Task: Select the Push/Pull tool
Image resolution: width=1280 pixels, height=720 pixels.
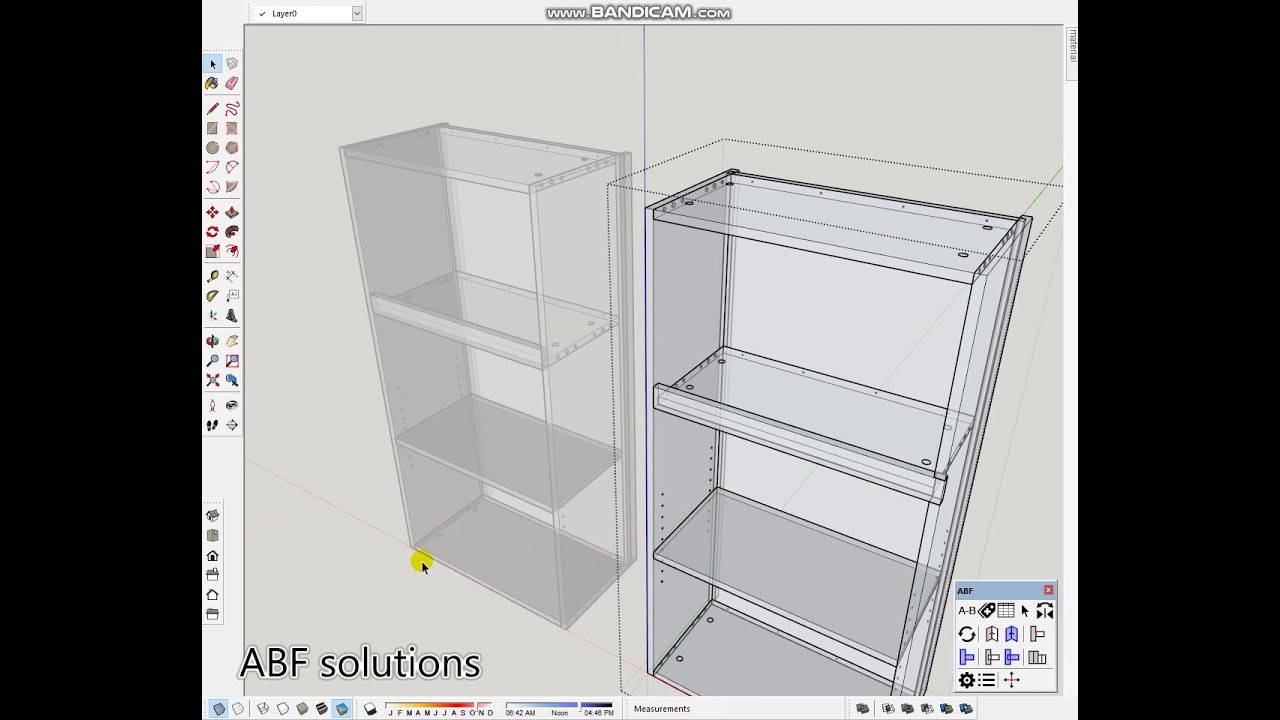Action: 232,212
